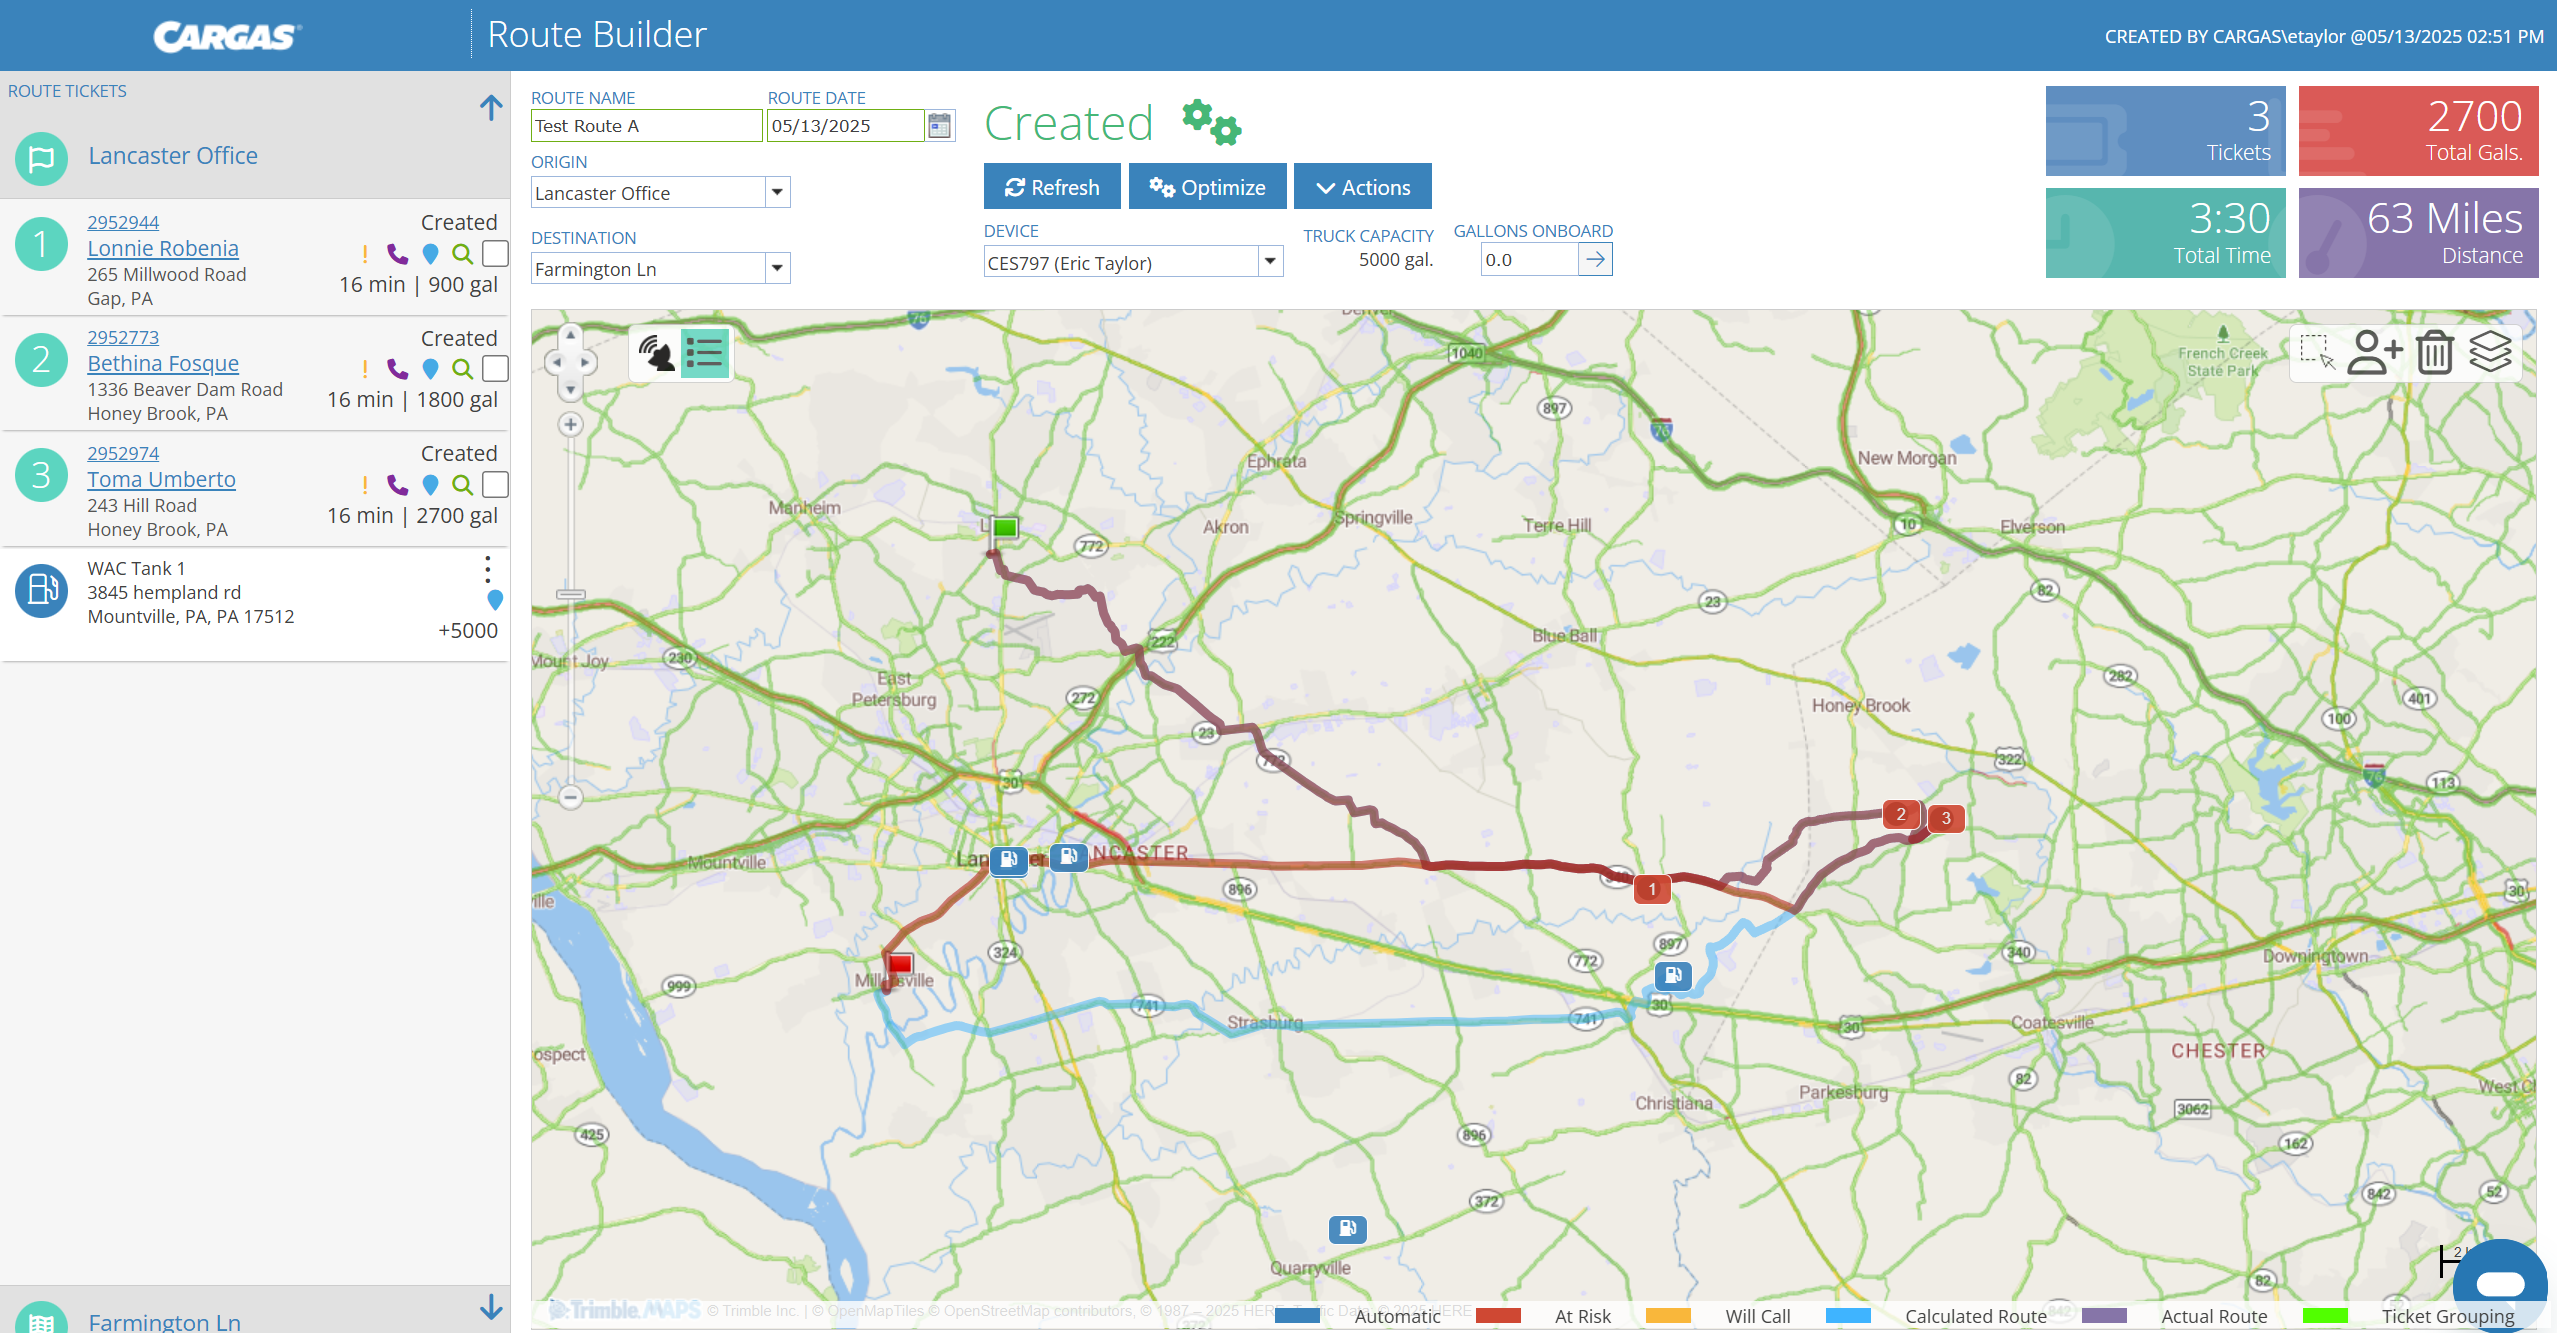
Task: Check the box for Bethina Fosque ticket
Action: (x=495, y=369)
